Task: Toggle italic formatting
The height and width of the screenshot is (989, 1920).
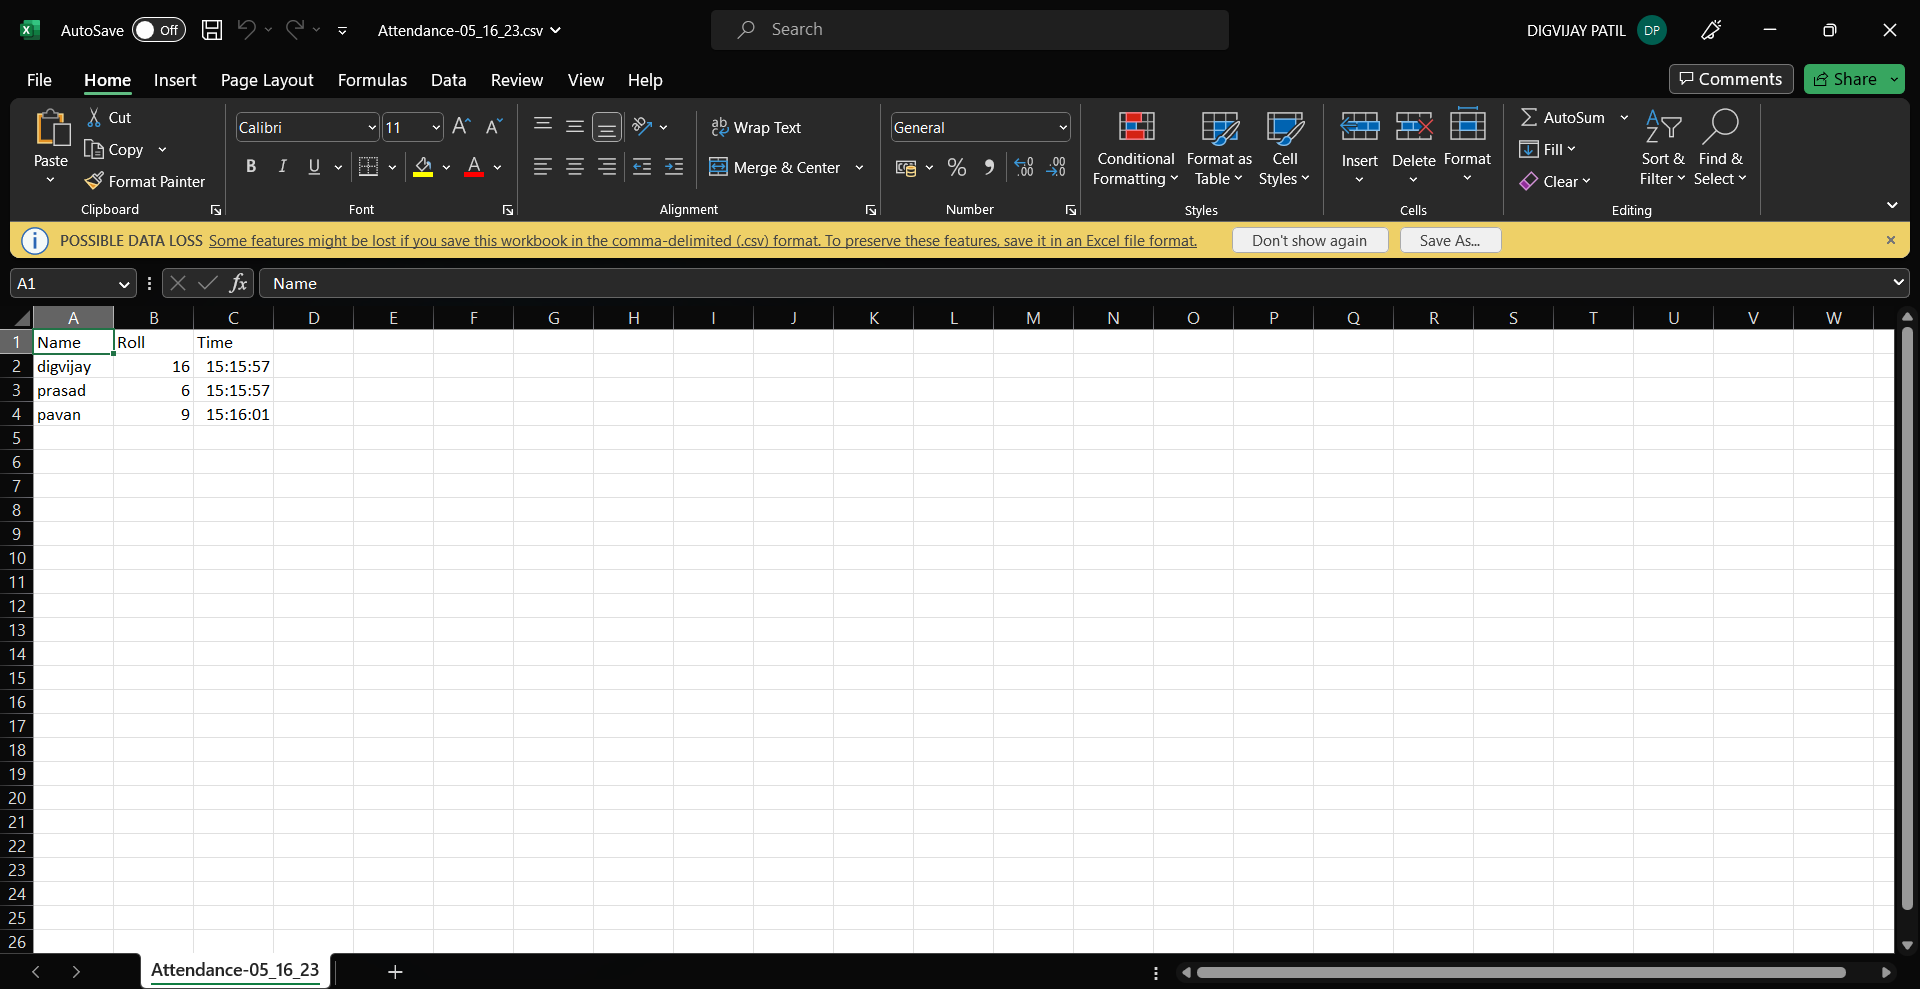Action: pyautogui.click(x=282, y=167)
